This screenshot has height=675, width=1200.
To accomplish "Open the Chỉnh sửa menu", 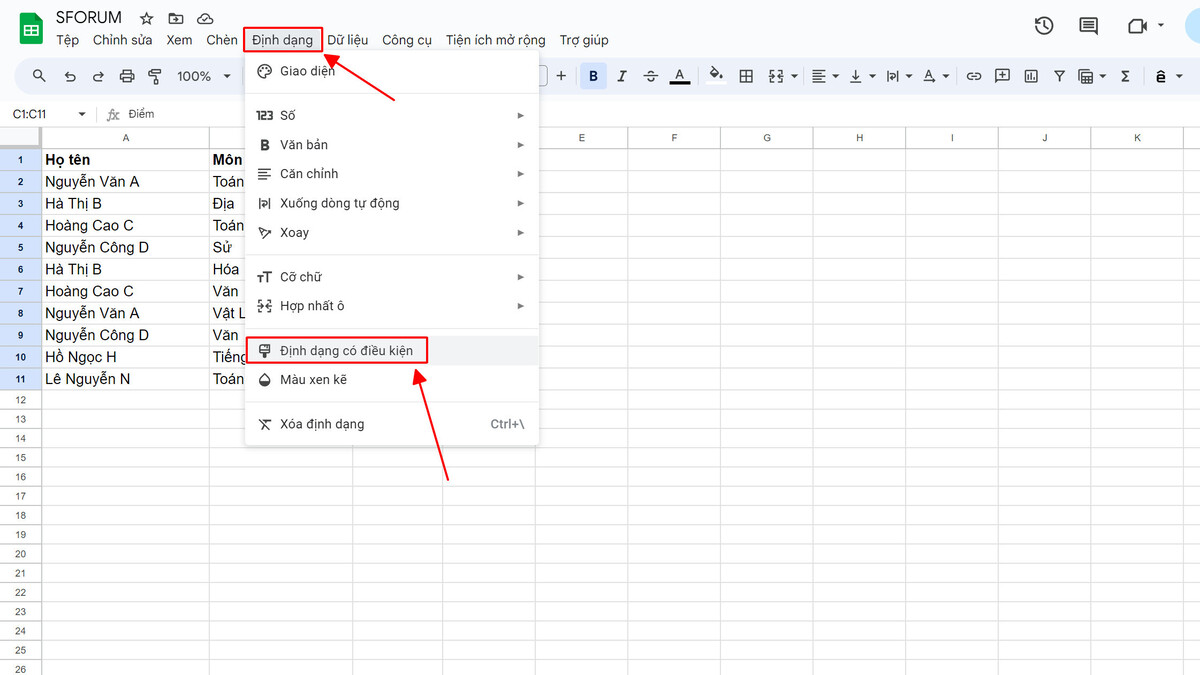I will coord(123,40).
